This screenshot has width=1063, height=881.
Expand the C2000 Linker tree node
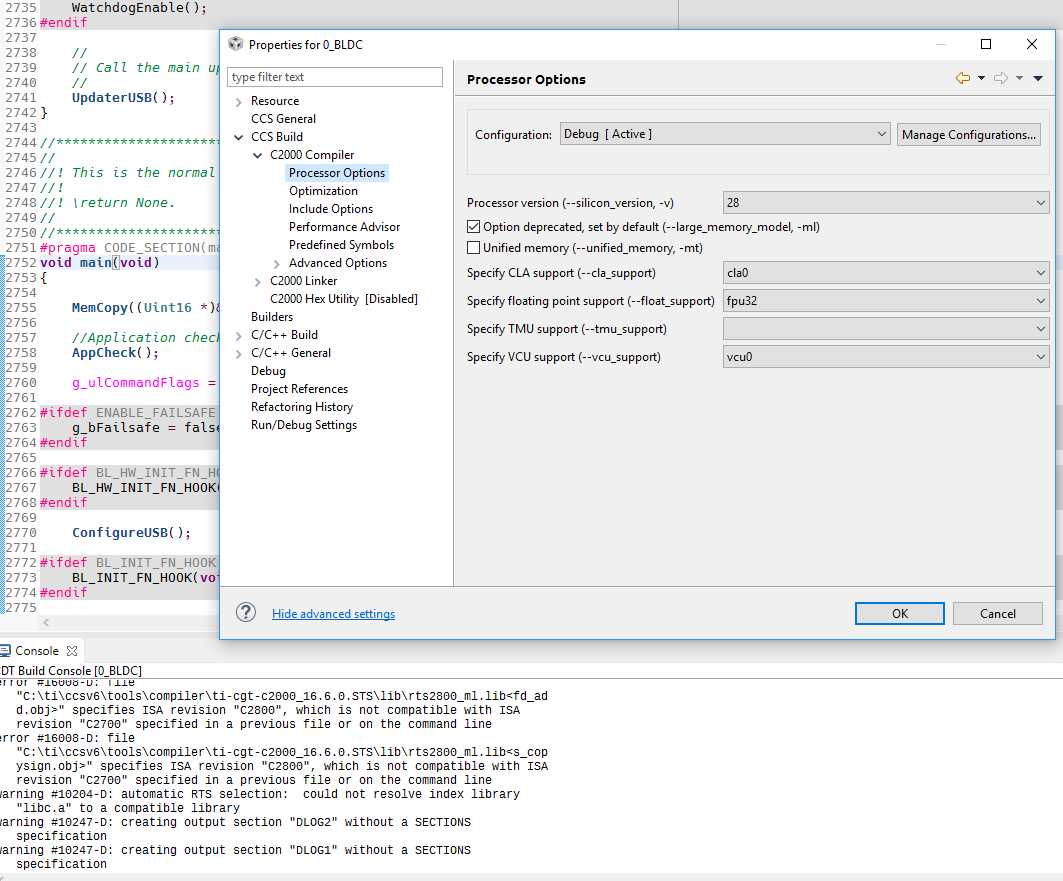click(258, 280)
